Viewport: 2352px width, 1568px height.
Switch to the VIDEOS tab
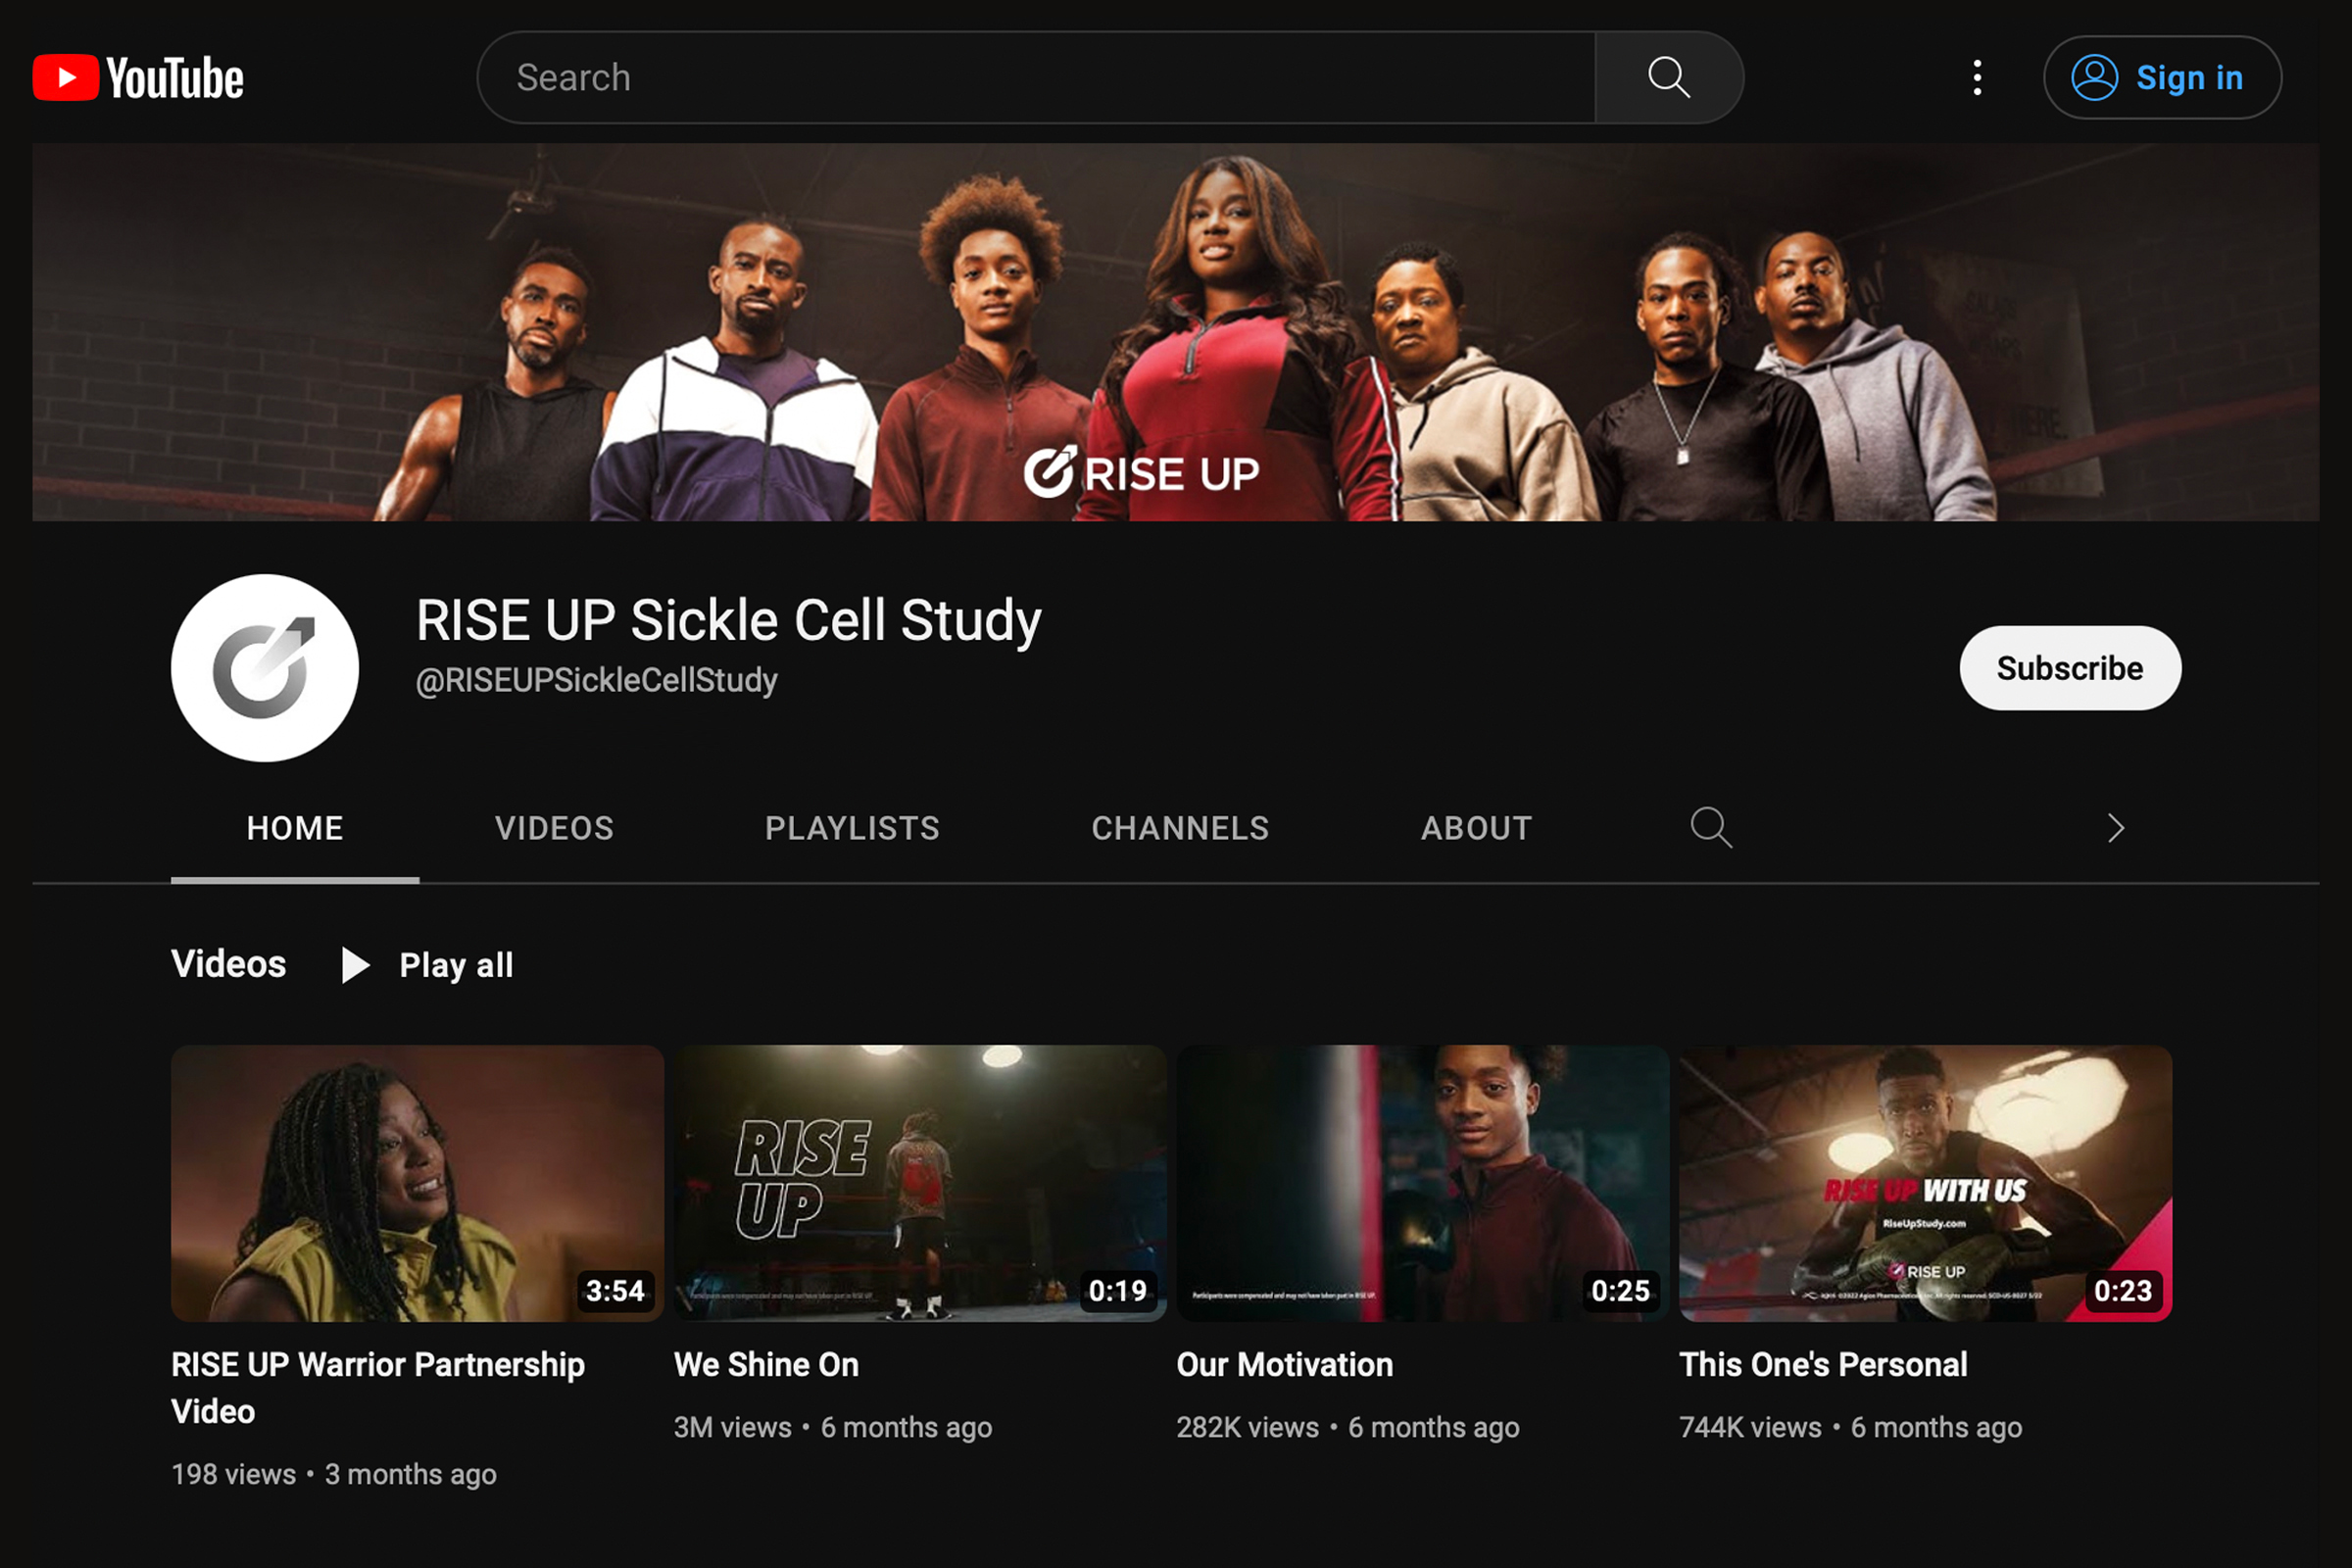point(554,828)
